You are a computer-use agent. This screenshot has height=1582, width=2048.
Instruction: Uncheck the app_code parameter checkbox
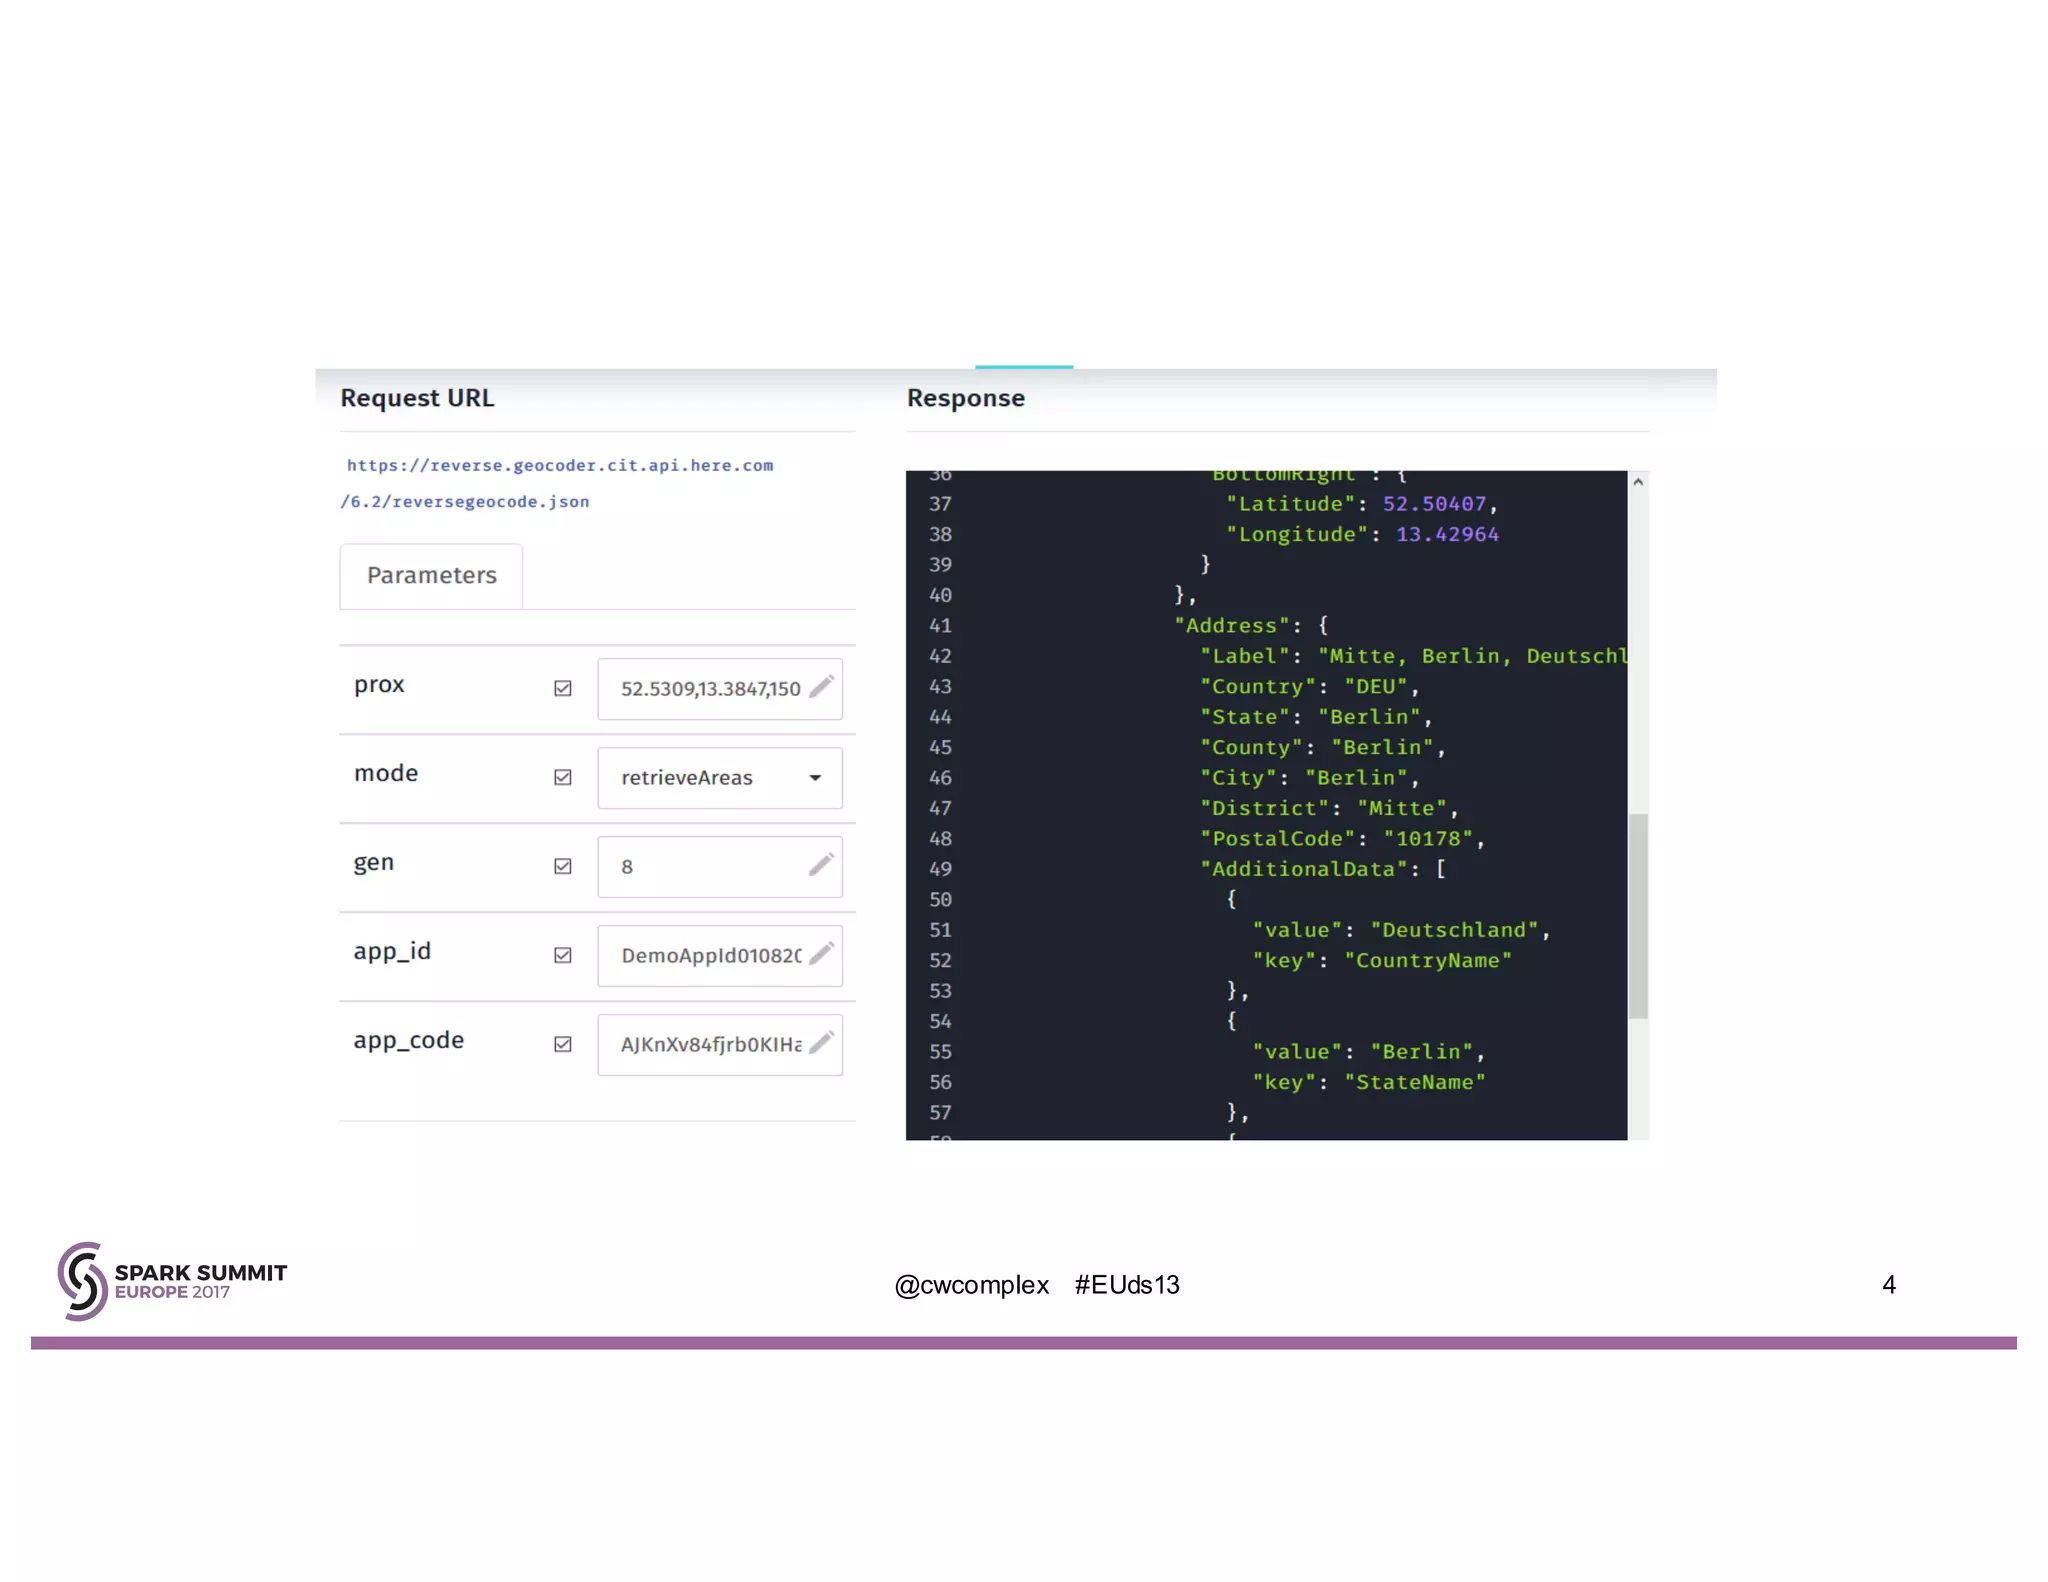(563, 1044)
